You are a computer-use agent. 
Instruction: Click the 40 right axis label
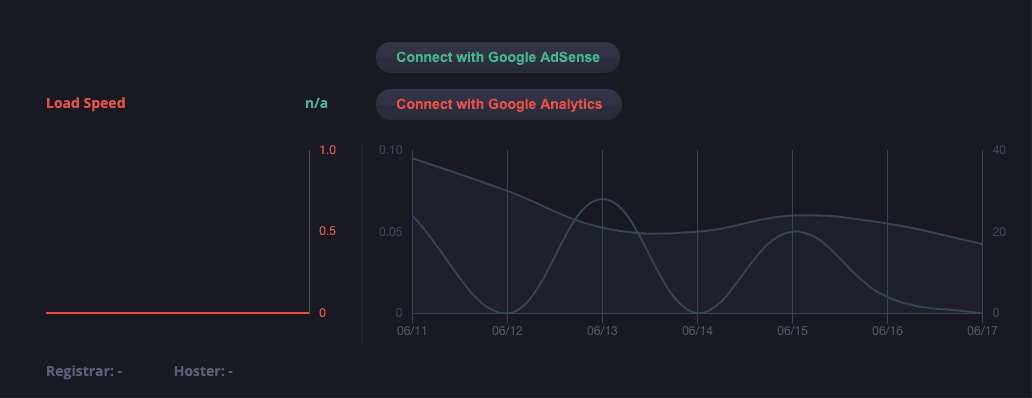(999, 150)
